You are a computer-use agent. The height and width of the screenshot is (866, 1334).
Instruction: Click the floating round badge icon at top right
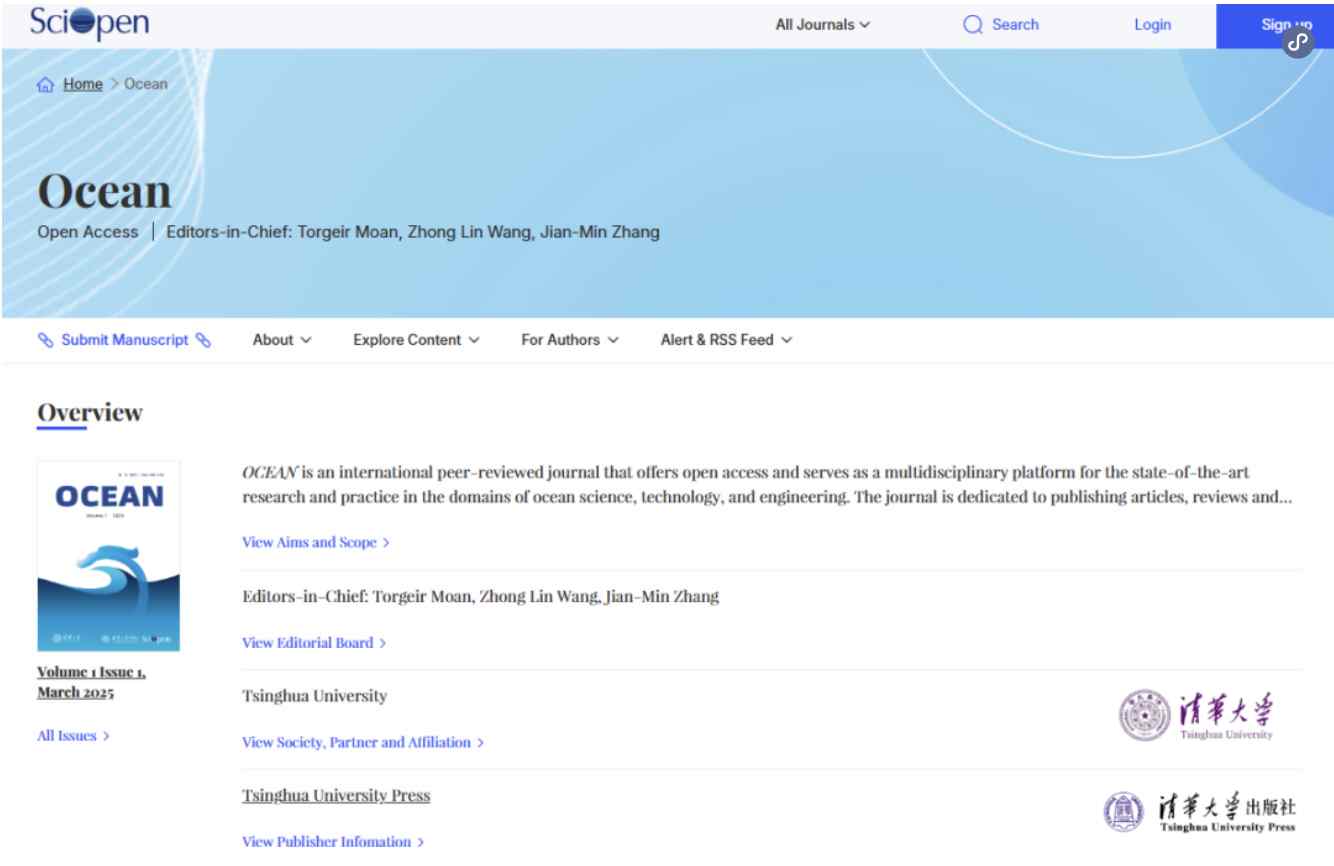coord(1298,43)
